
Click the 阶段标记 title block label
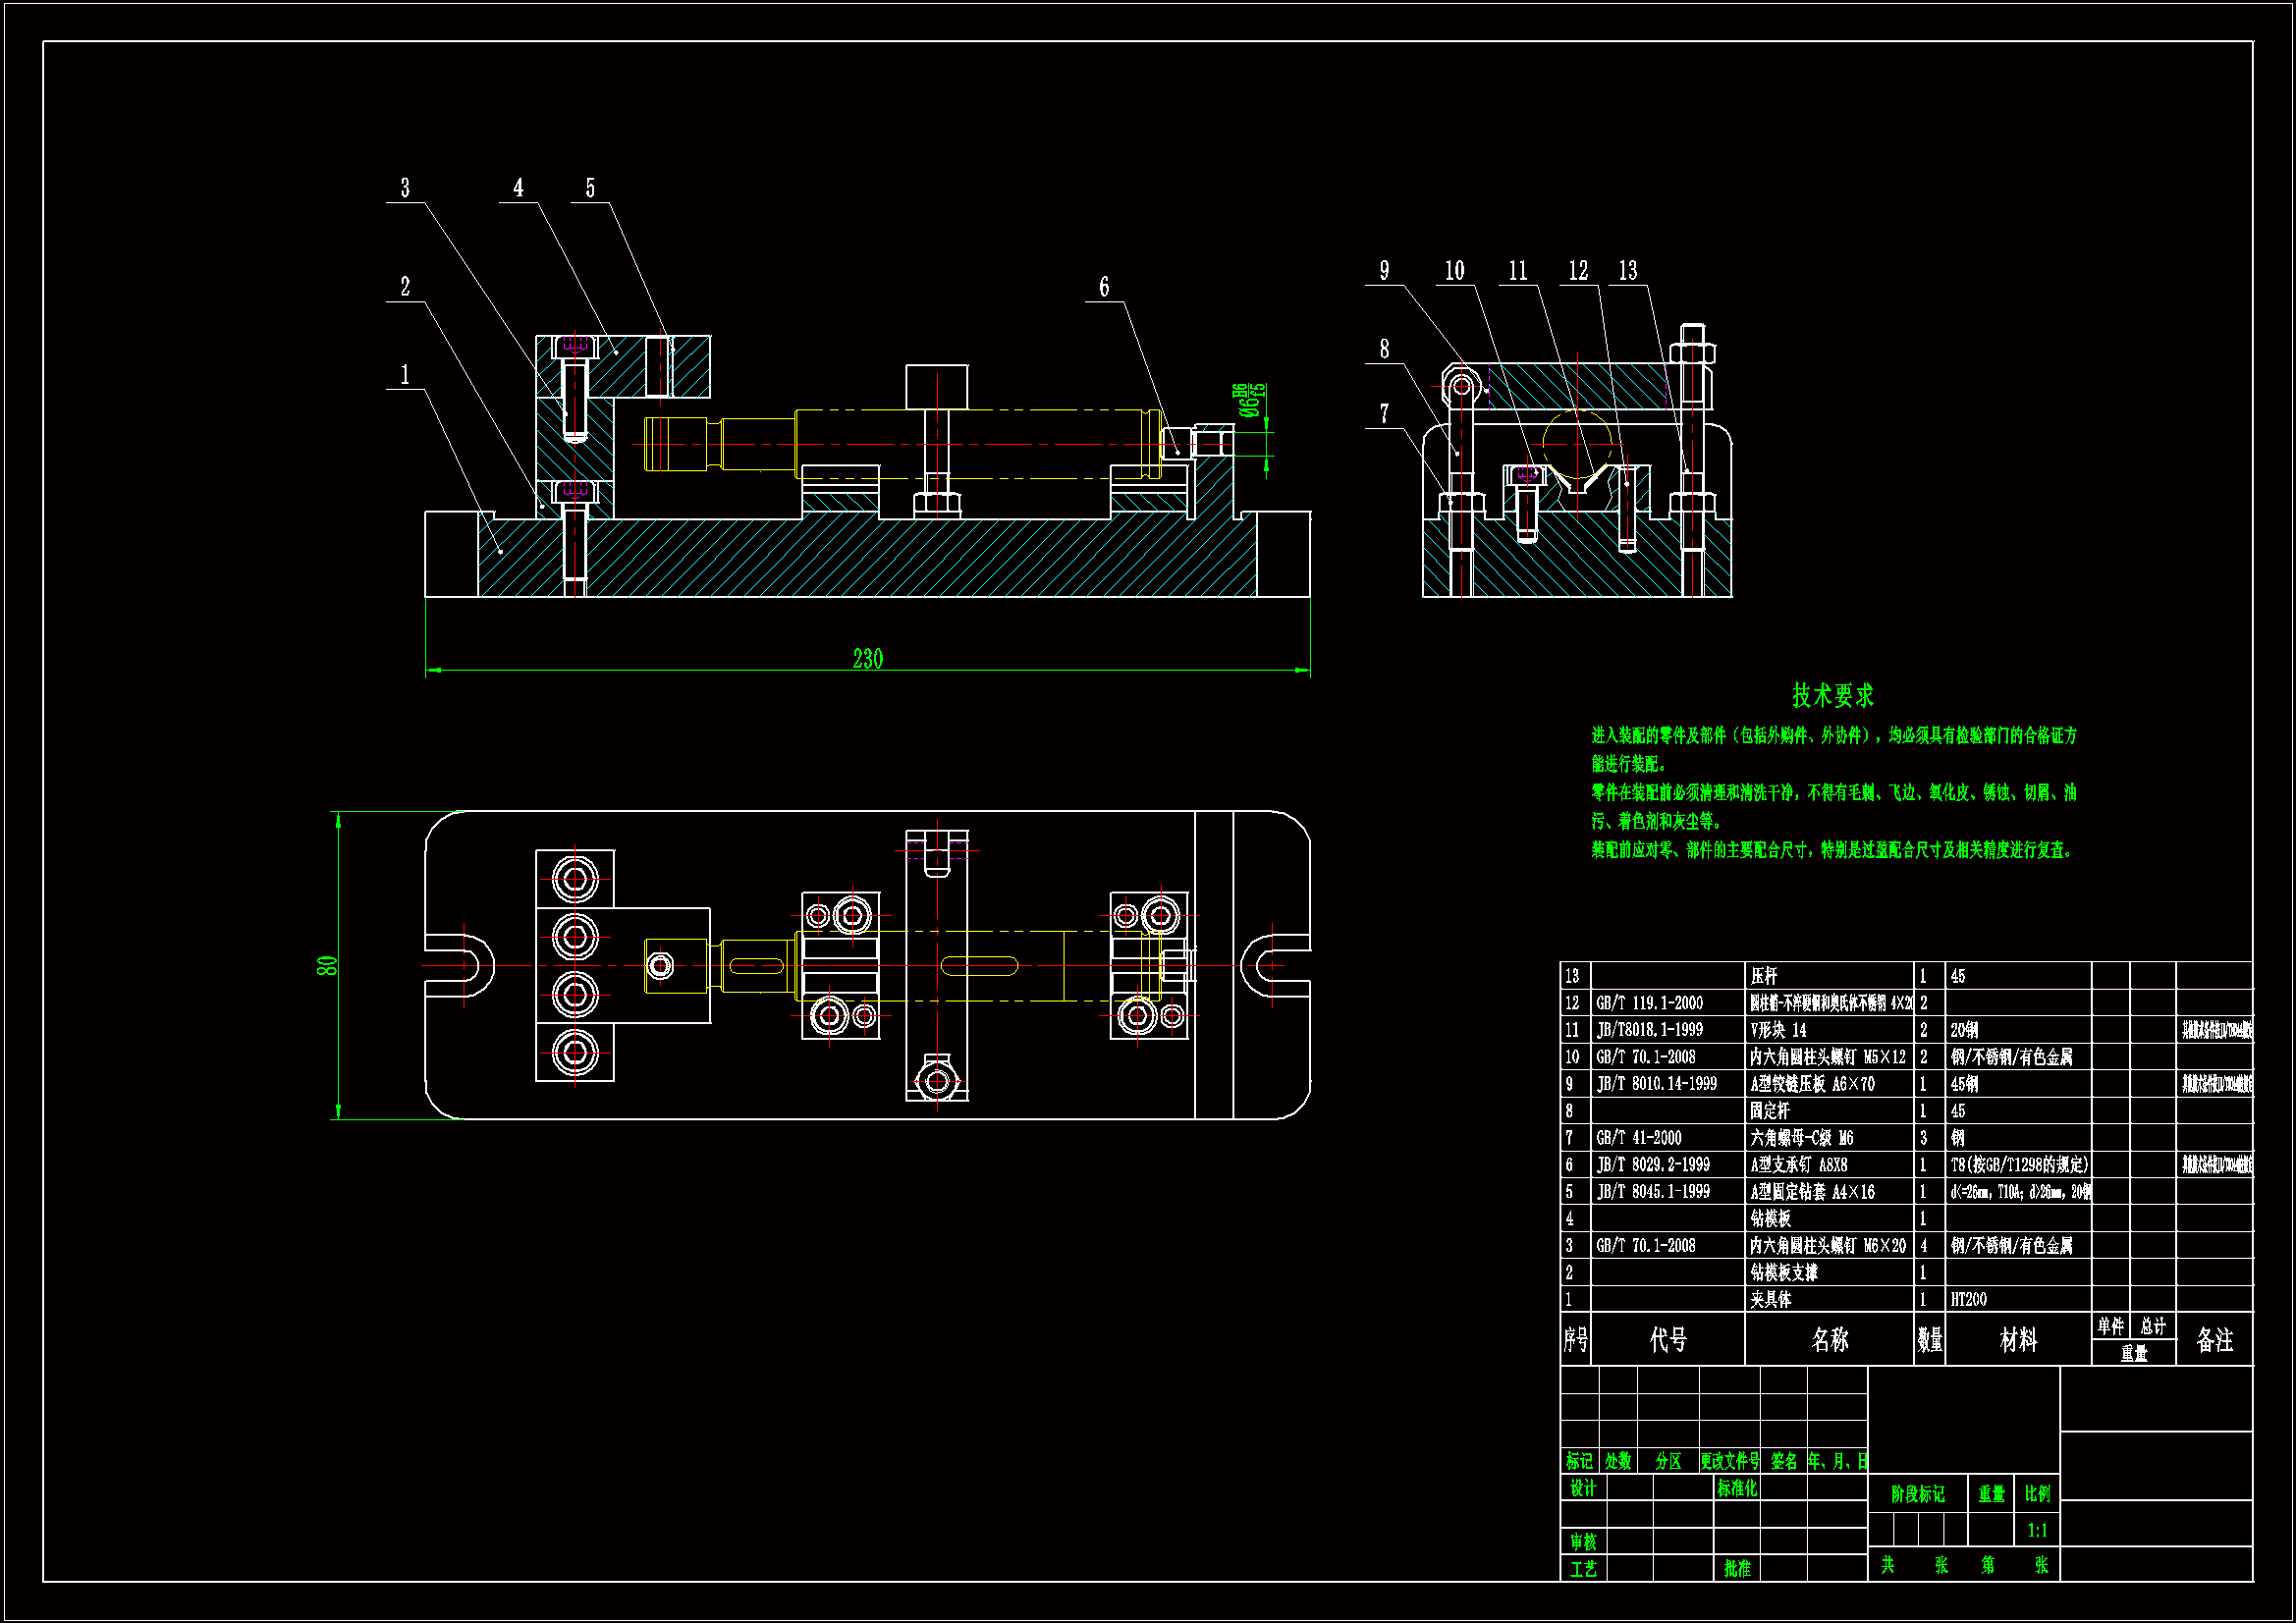point(1917,1494)
